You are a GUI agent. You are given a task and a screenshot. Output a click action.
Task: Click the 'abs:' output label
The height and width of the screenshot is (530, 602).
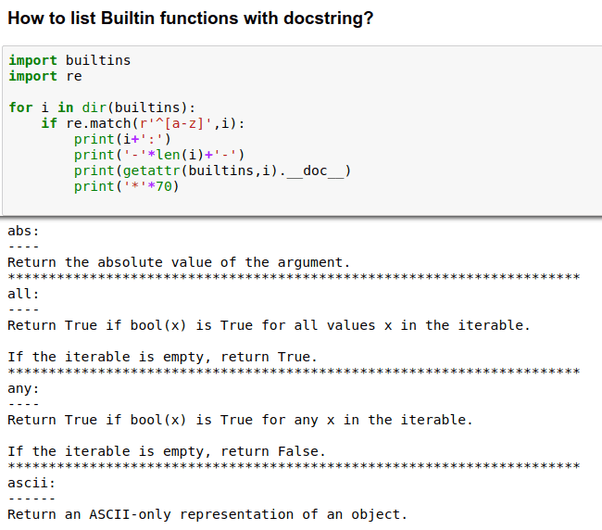[x=23, y=231]
